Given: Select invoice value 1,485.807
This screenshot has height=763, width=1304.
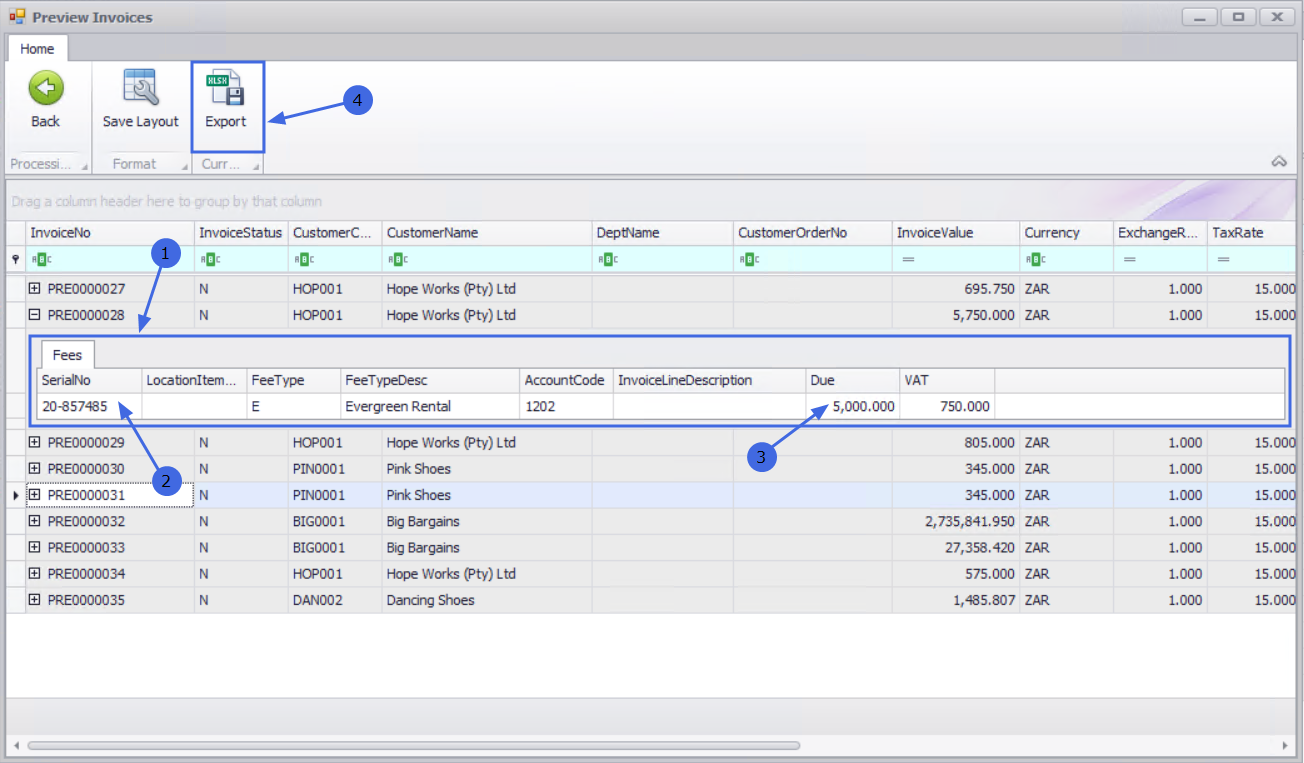Looking at the screenshot, I should click(956, 600).
